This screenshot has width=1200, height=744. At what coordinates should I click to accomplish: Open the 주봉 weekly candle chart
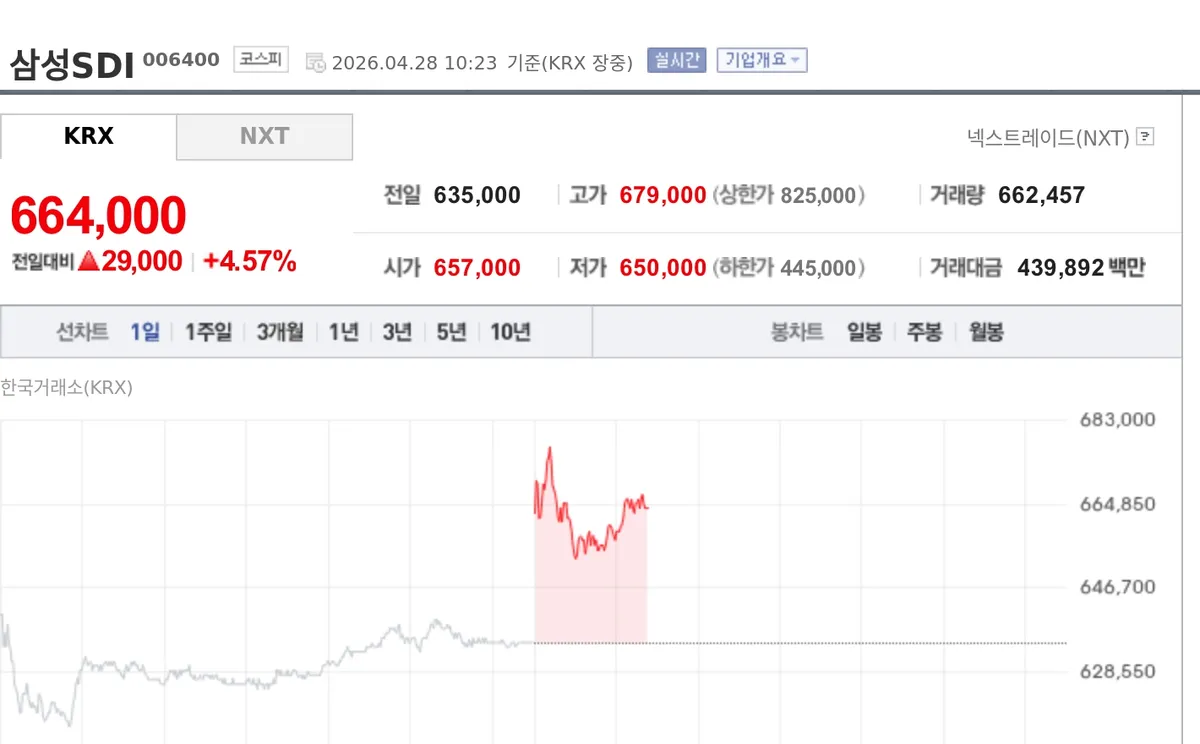click(925, 332)
